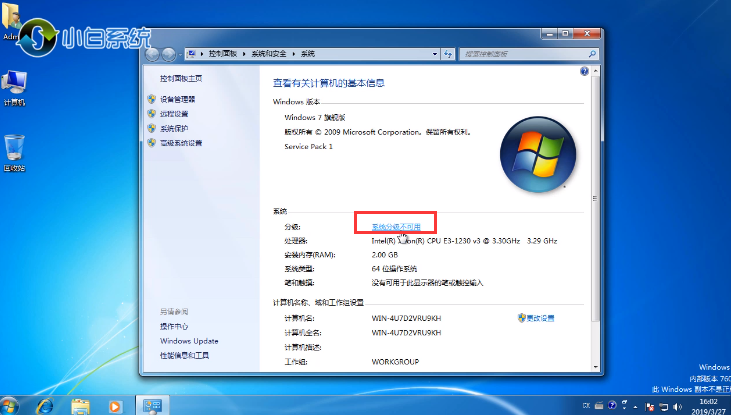Click the "64 位操作系统" system type value
The height and width of the screenshot is (415, 731).
click(394, 269)
